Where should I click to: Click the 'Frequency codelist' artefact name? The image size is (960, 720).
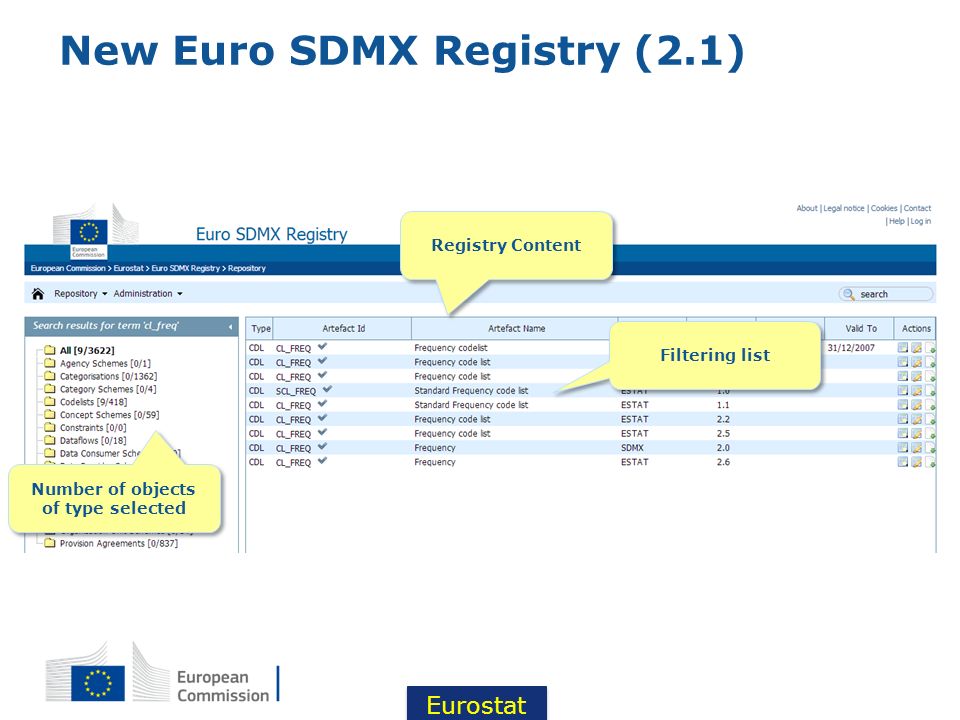point(451,348)
